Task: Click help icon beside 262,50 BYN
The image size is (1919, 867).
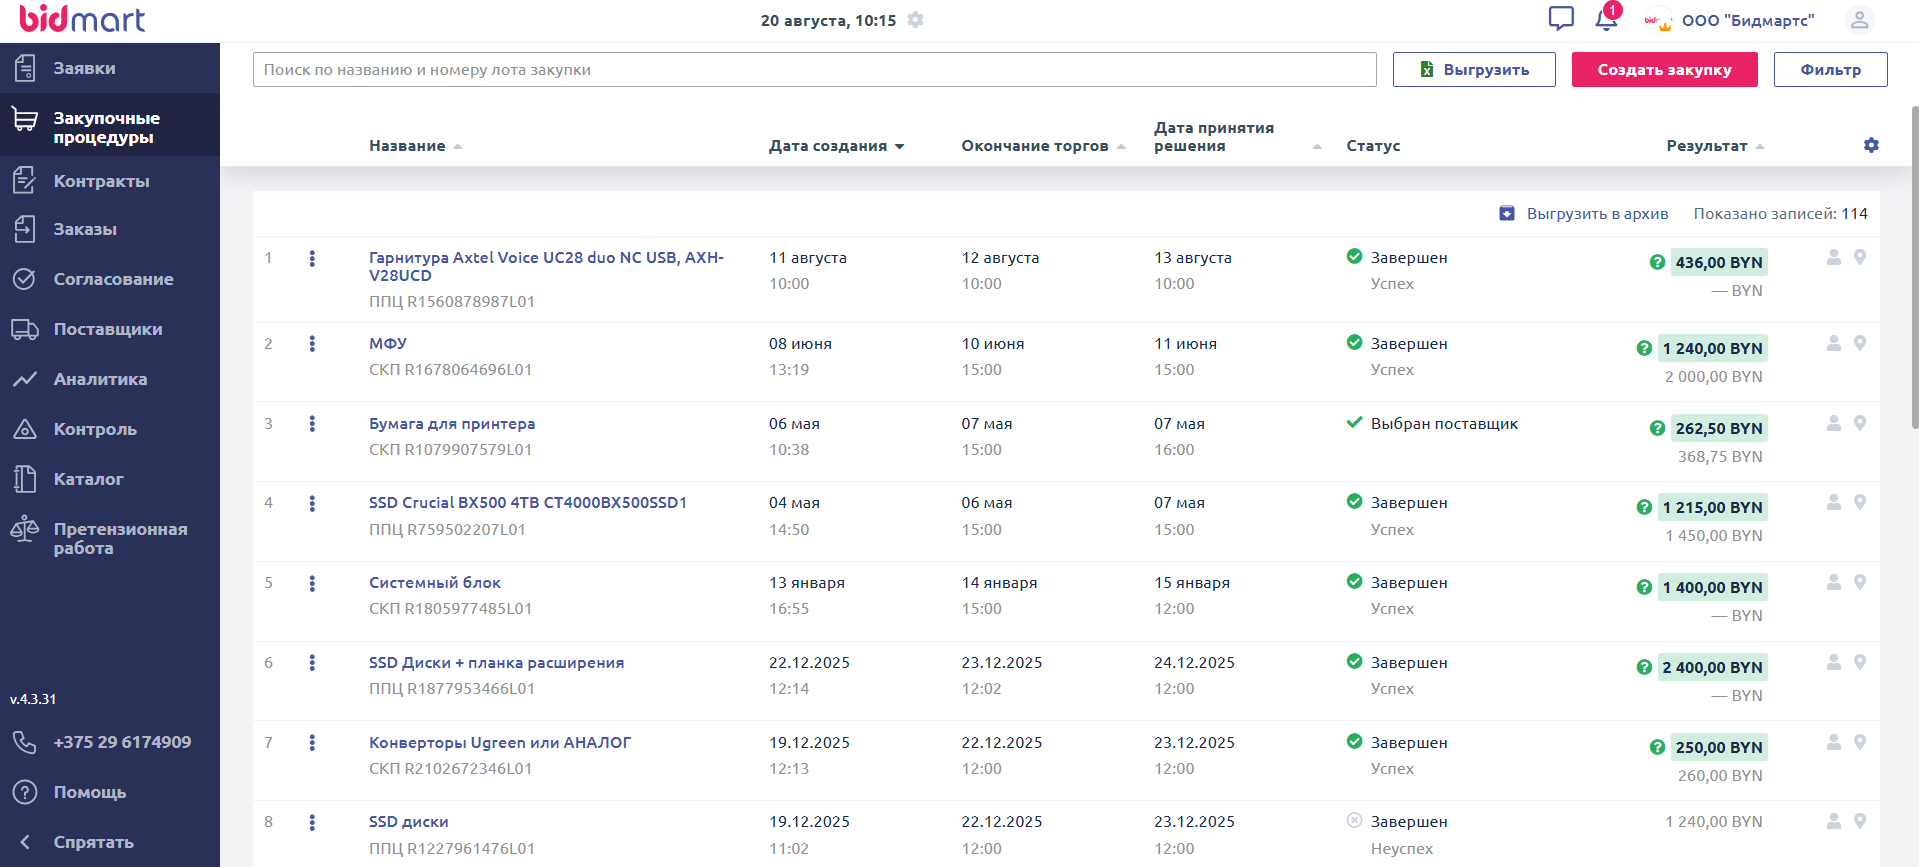Action: 1657,428
